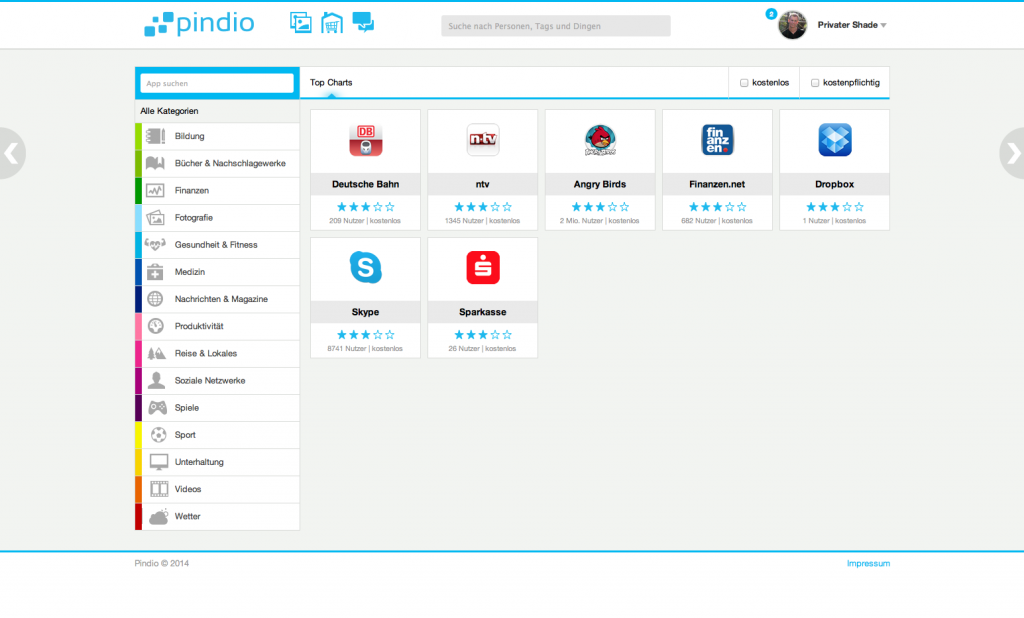Image resolution: width=1024 pixels, height=618 pixels.
Task: Open the Privater Shade account dropdown
Action: 852,25
